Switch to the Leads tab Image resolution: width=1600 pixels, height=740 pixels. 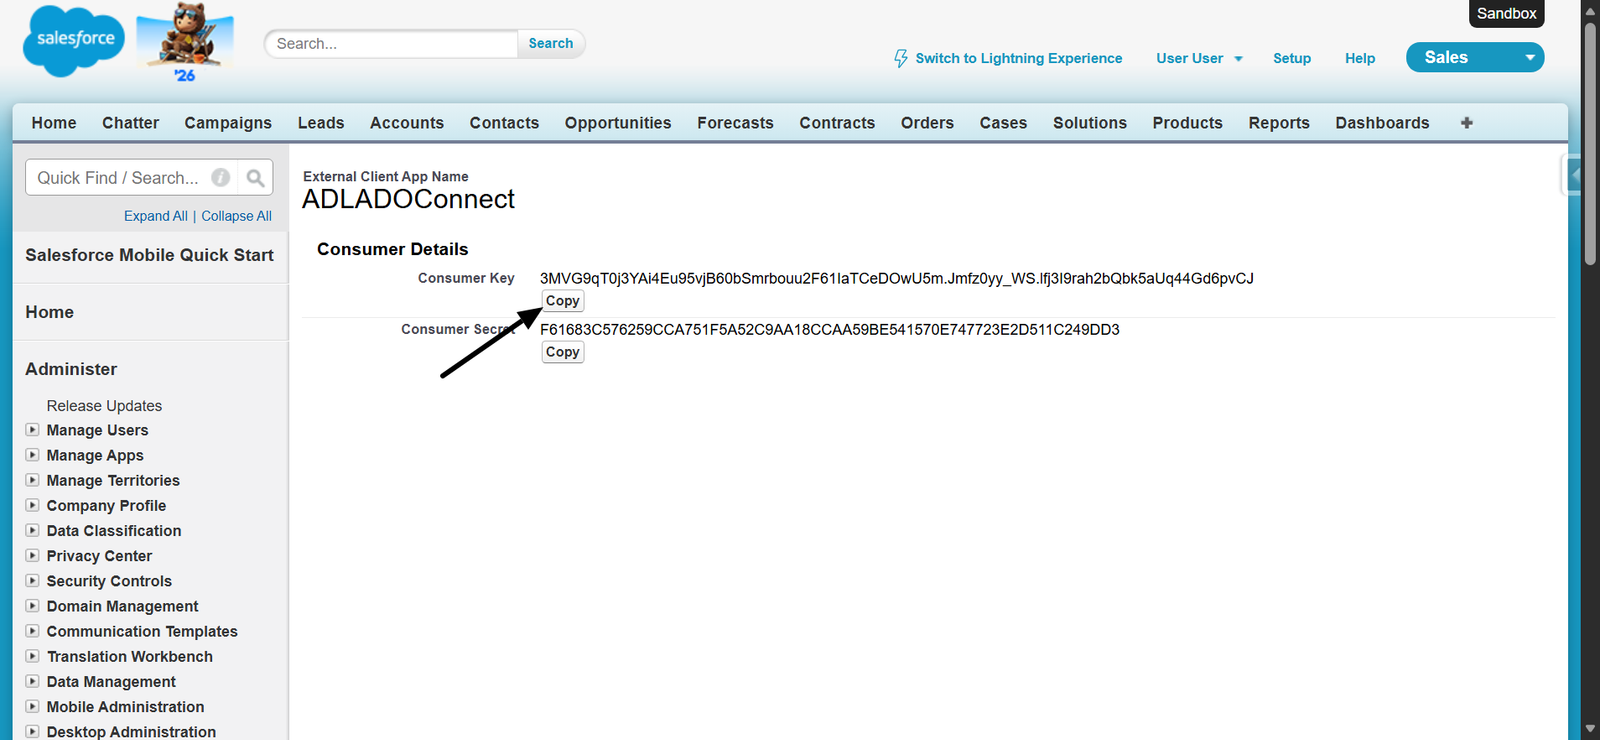tap(321, 123)
